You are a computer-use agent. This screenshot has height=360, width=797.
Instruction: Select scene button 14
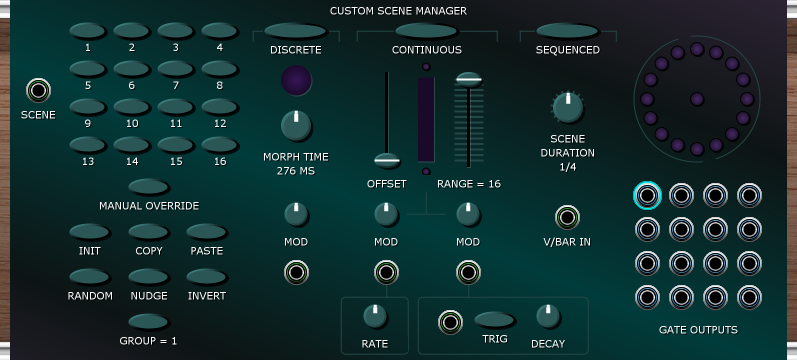[x=132, y=144]
